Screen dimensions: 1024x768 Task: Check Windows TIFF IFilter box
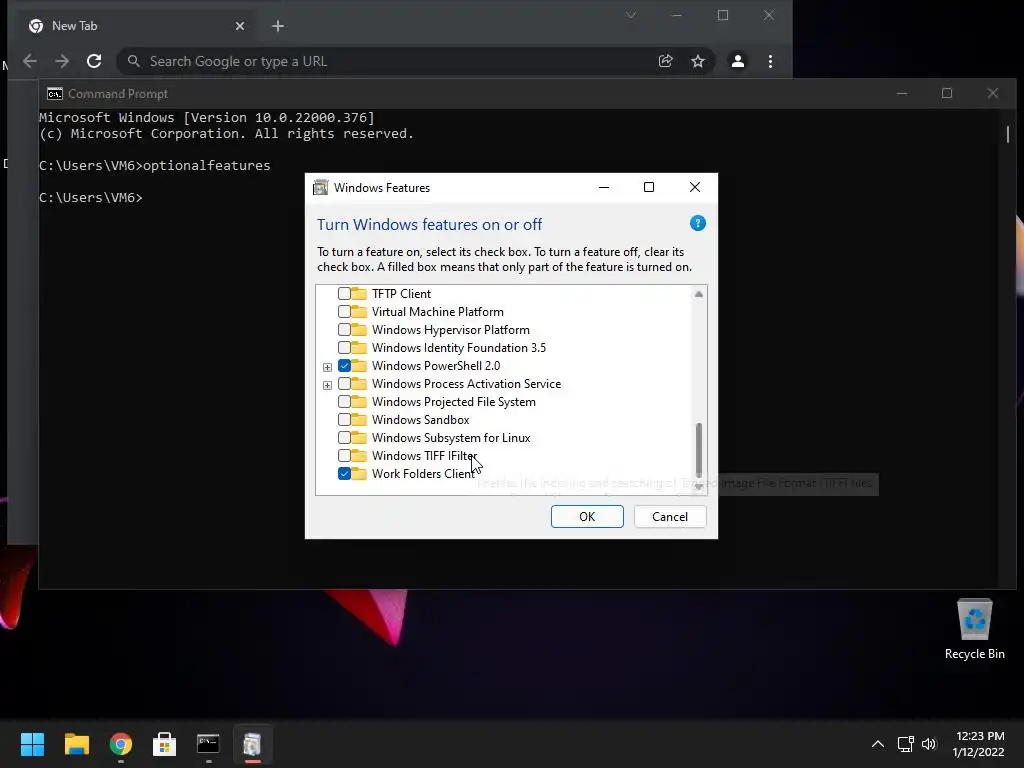point(344,455)
